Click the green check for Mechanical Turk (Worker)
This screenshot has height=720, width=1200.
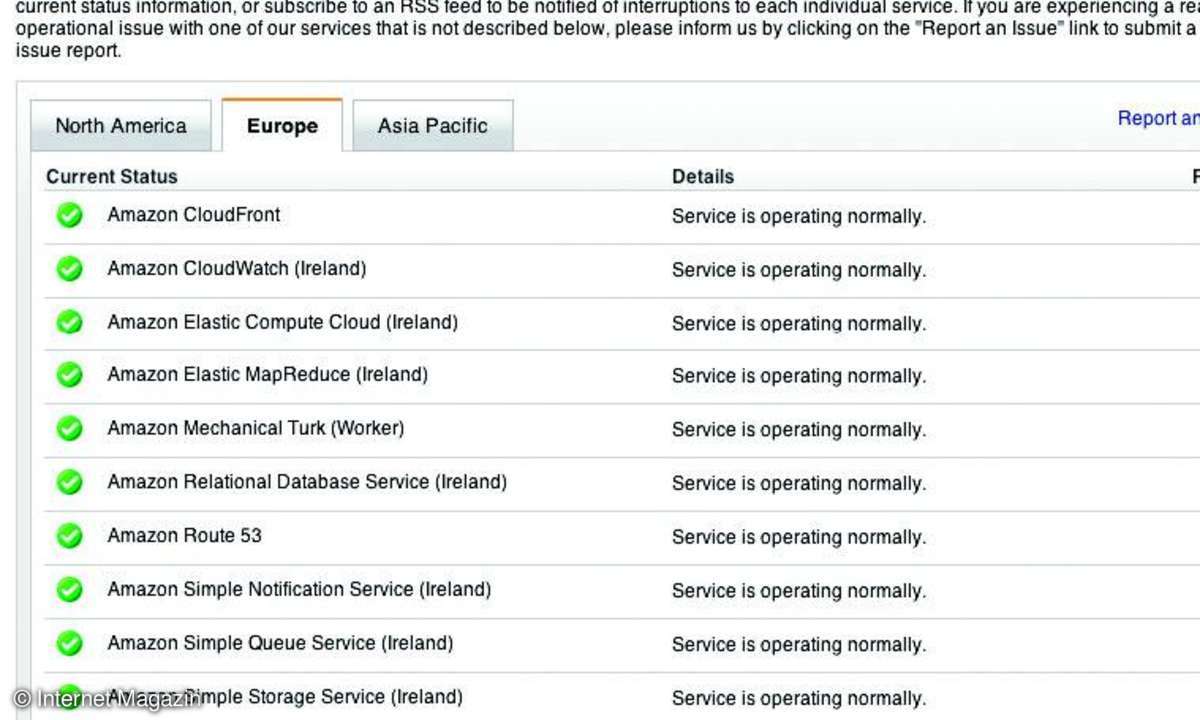coord(69,428)
